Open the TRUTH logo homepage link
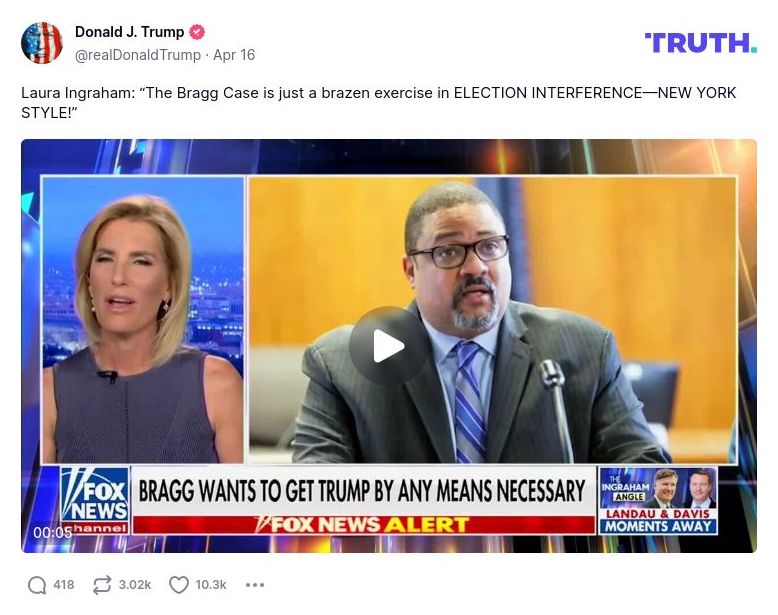The height and width of the screenshot is (615, 778). click(701, 43)
